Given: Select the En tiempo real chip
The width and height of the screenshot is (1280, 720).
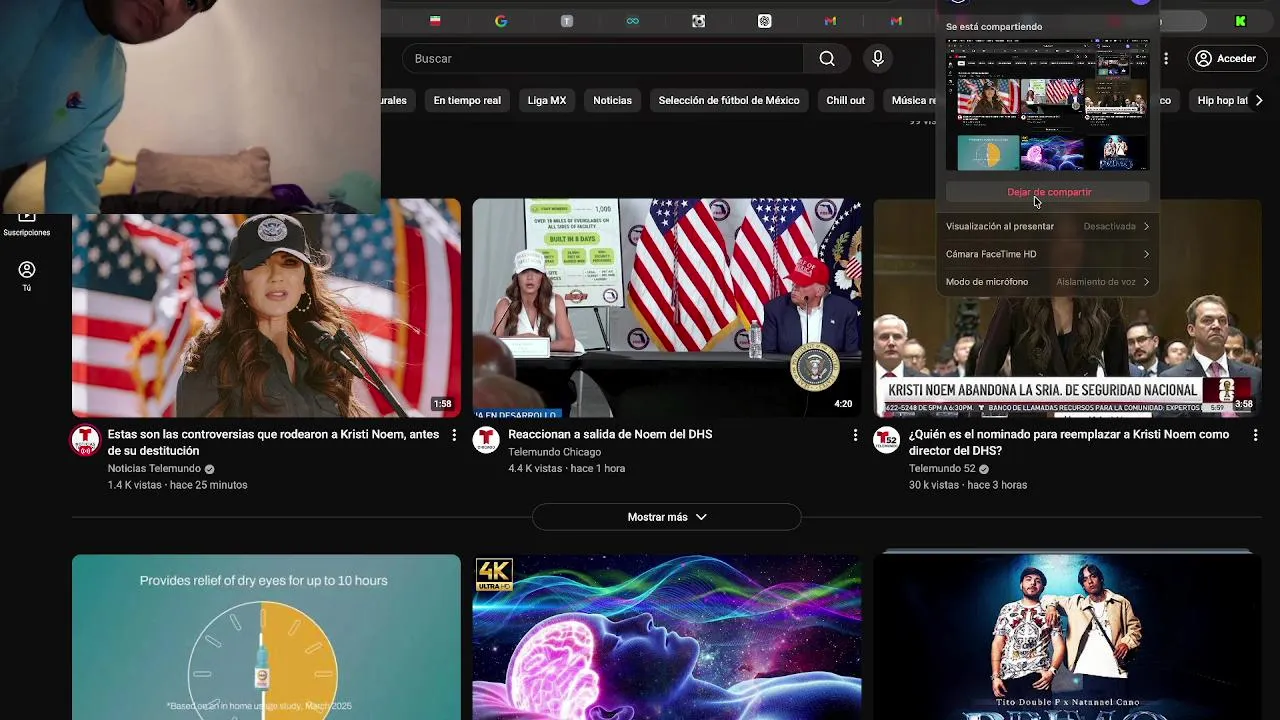Looking at the screenshot, I should click(x=467, y=100).
